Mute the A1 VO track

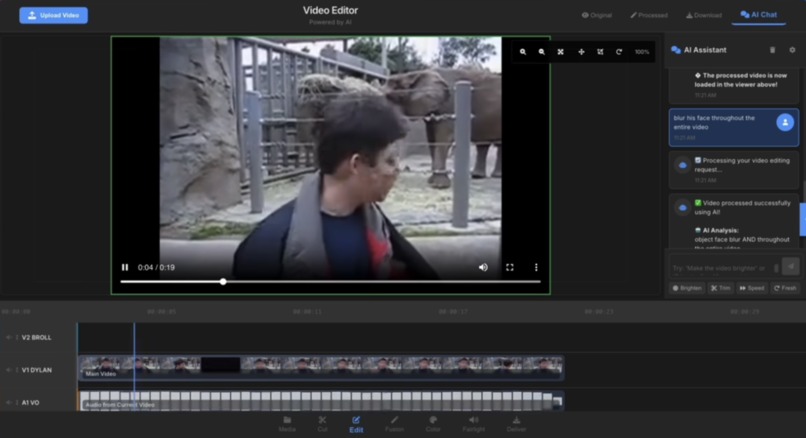point(8,403)
